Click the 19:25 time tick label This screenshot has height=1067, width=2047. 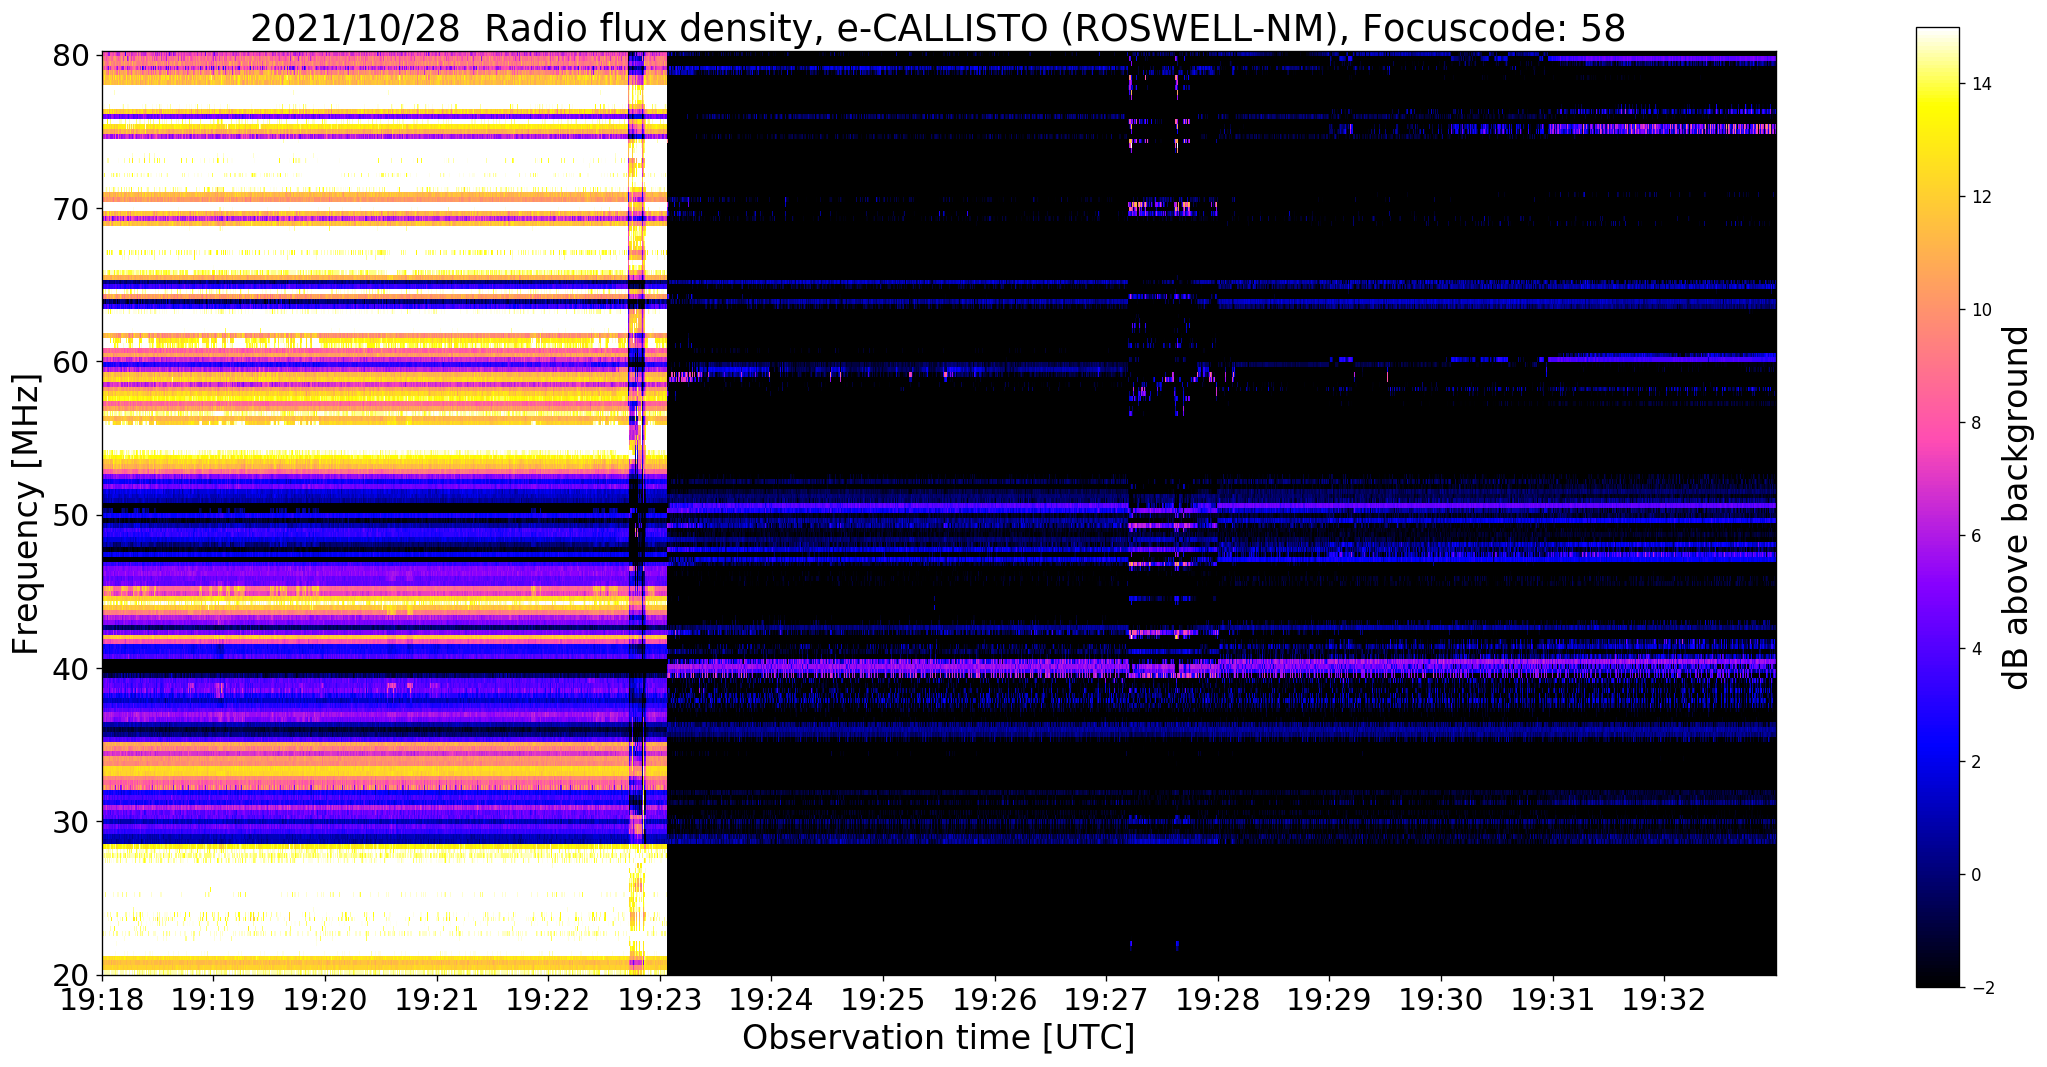click(883, 999)
